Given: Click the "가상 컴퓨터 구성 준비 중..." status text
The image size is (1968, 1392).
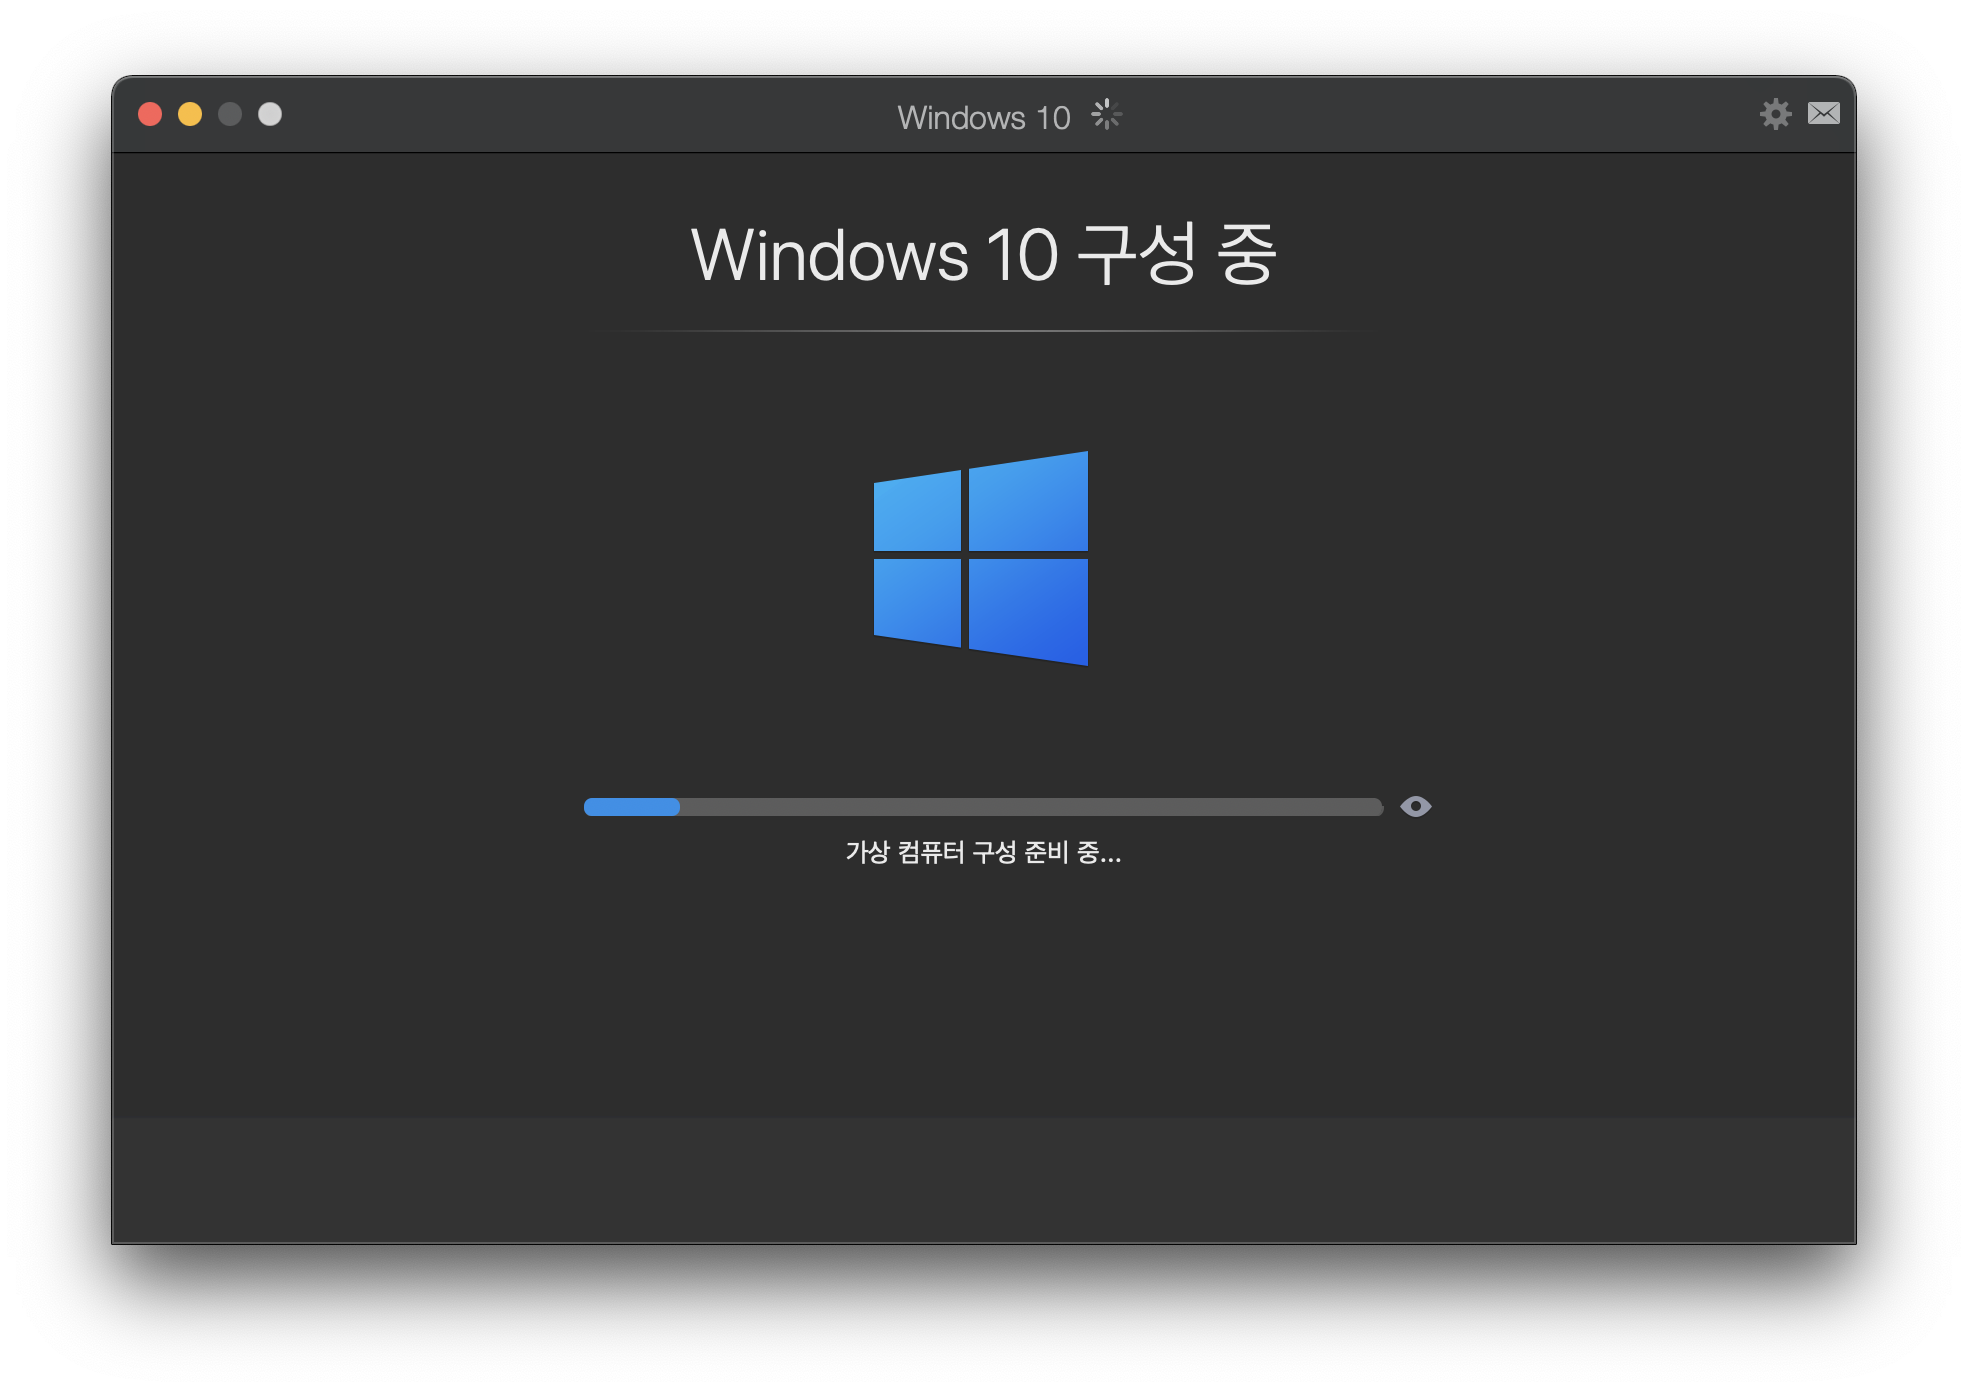Looking at the screenshot, I should [983, 852].
